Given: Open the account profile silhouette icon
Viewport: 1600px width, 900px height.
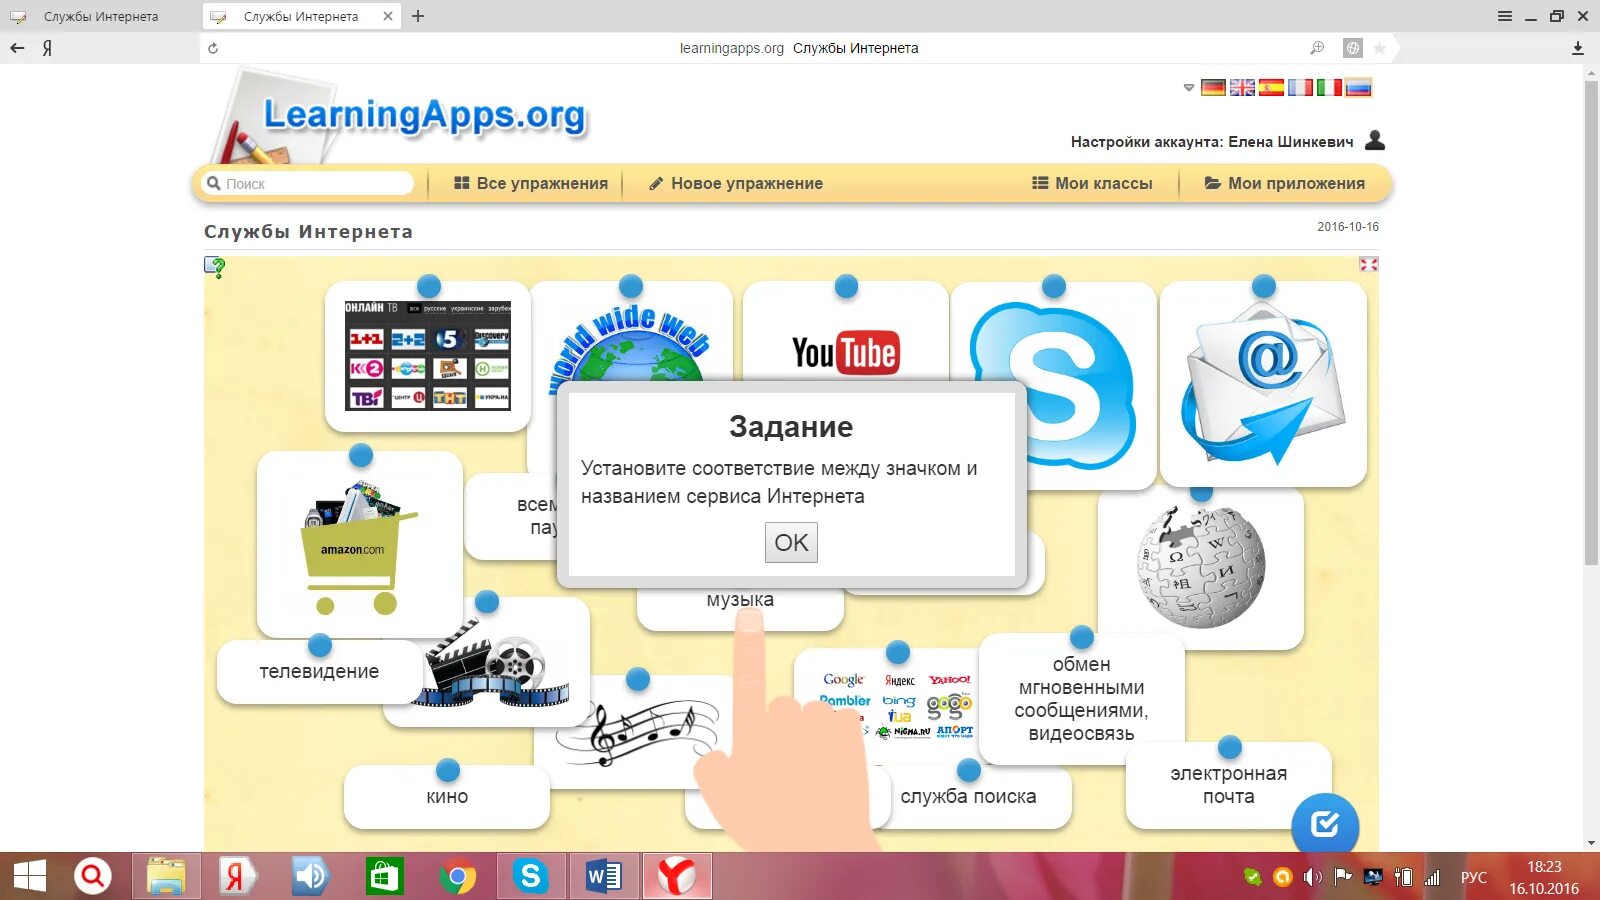Looking at the screenshot, I should click(1375, 140).
